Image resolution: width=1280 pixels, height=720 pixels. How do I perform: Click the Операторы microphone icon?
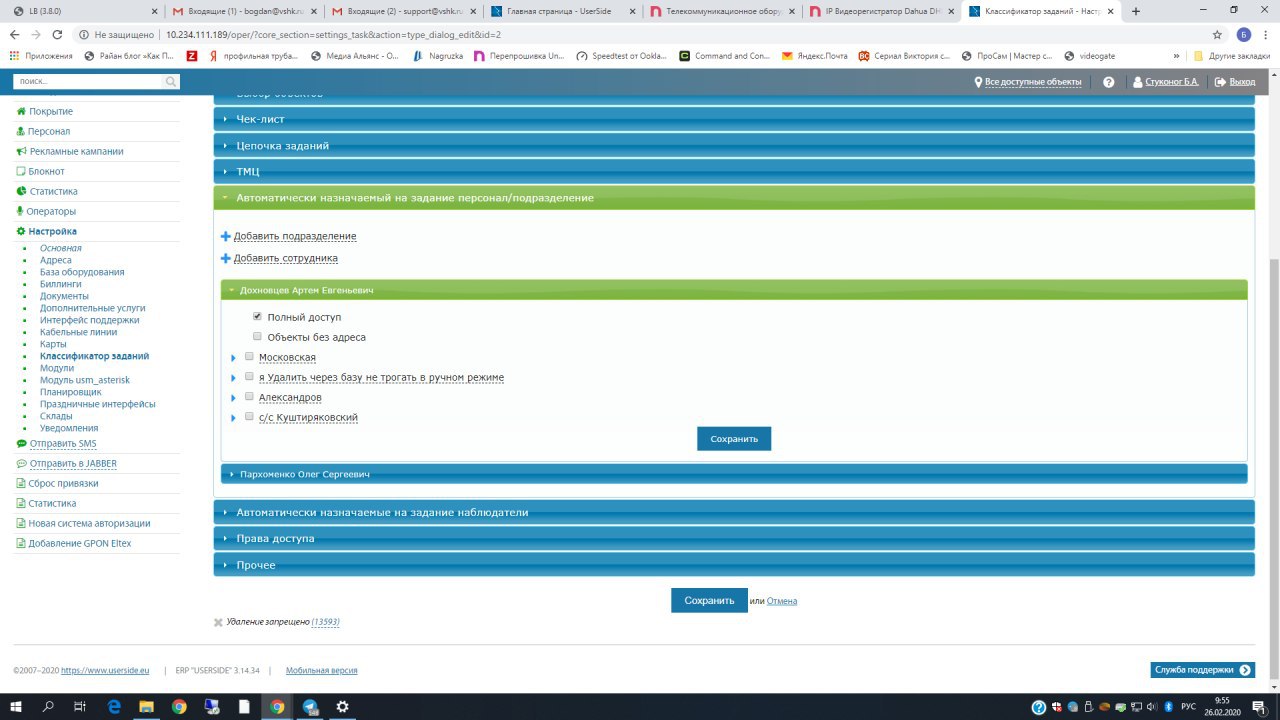tap(20, 211)
